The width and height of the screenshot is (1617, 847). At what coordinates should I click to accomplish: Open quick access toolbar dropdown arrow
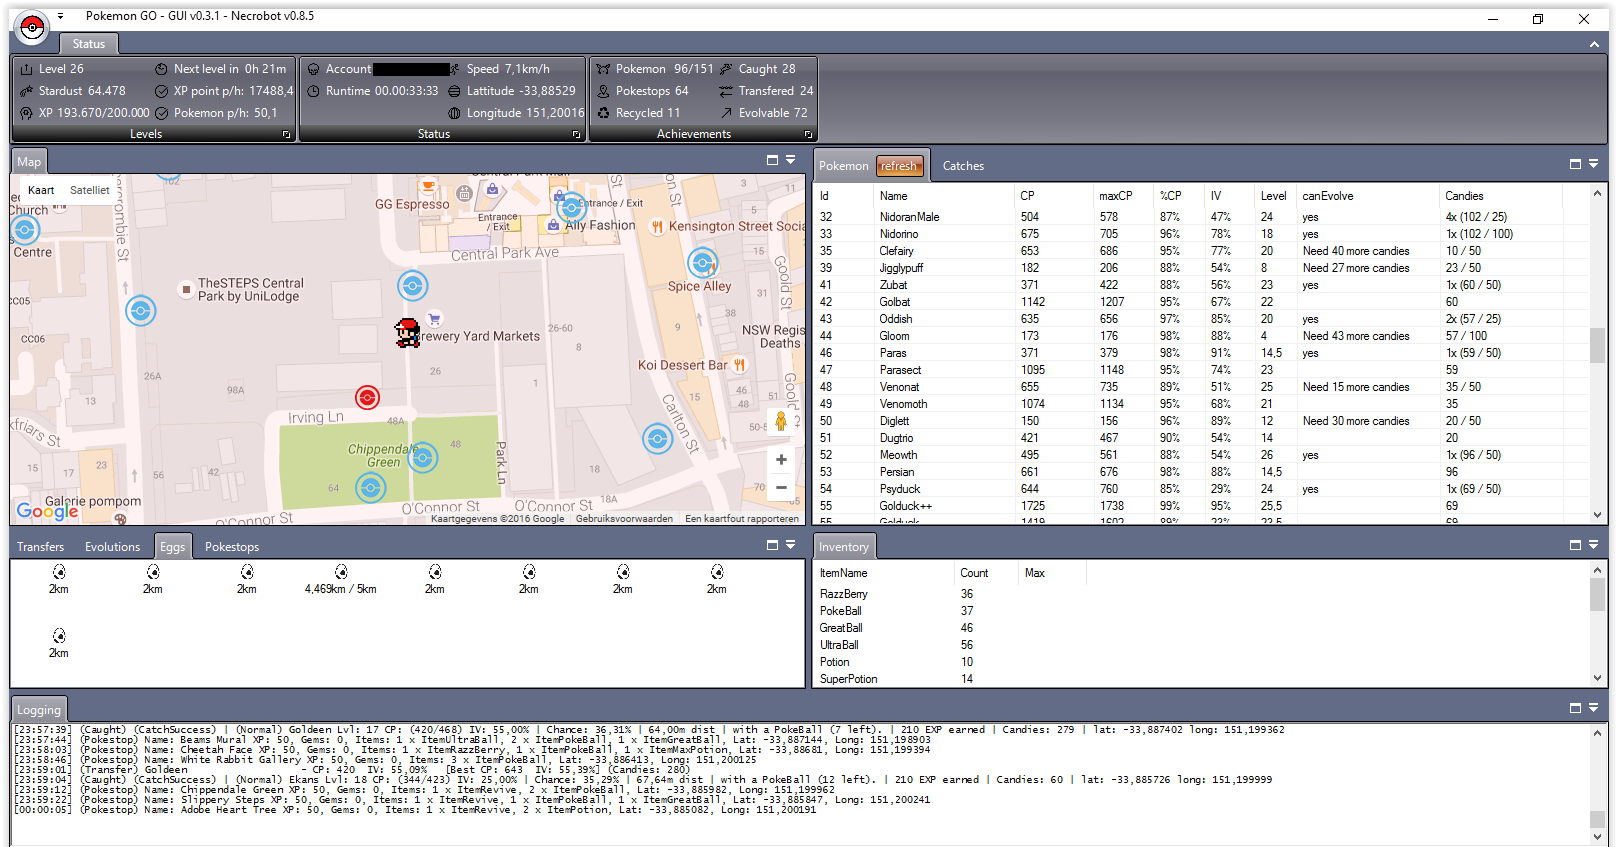[60, 16]
